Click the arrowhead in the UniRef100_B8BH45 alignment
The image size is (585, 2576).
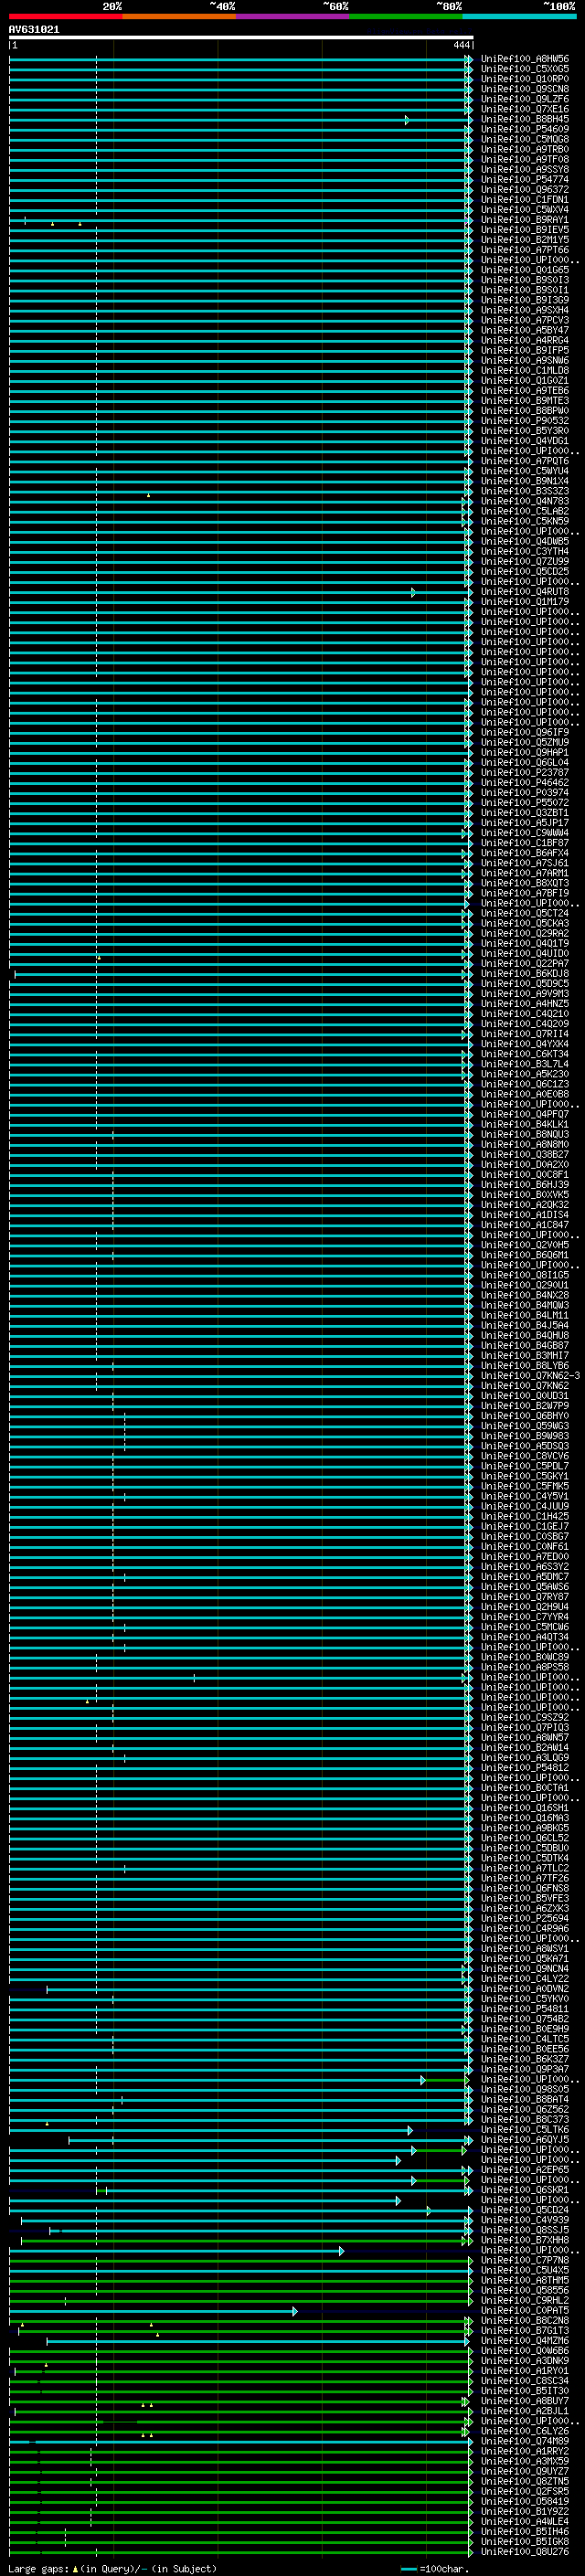(407, 120)
